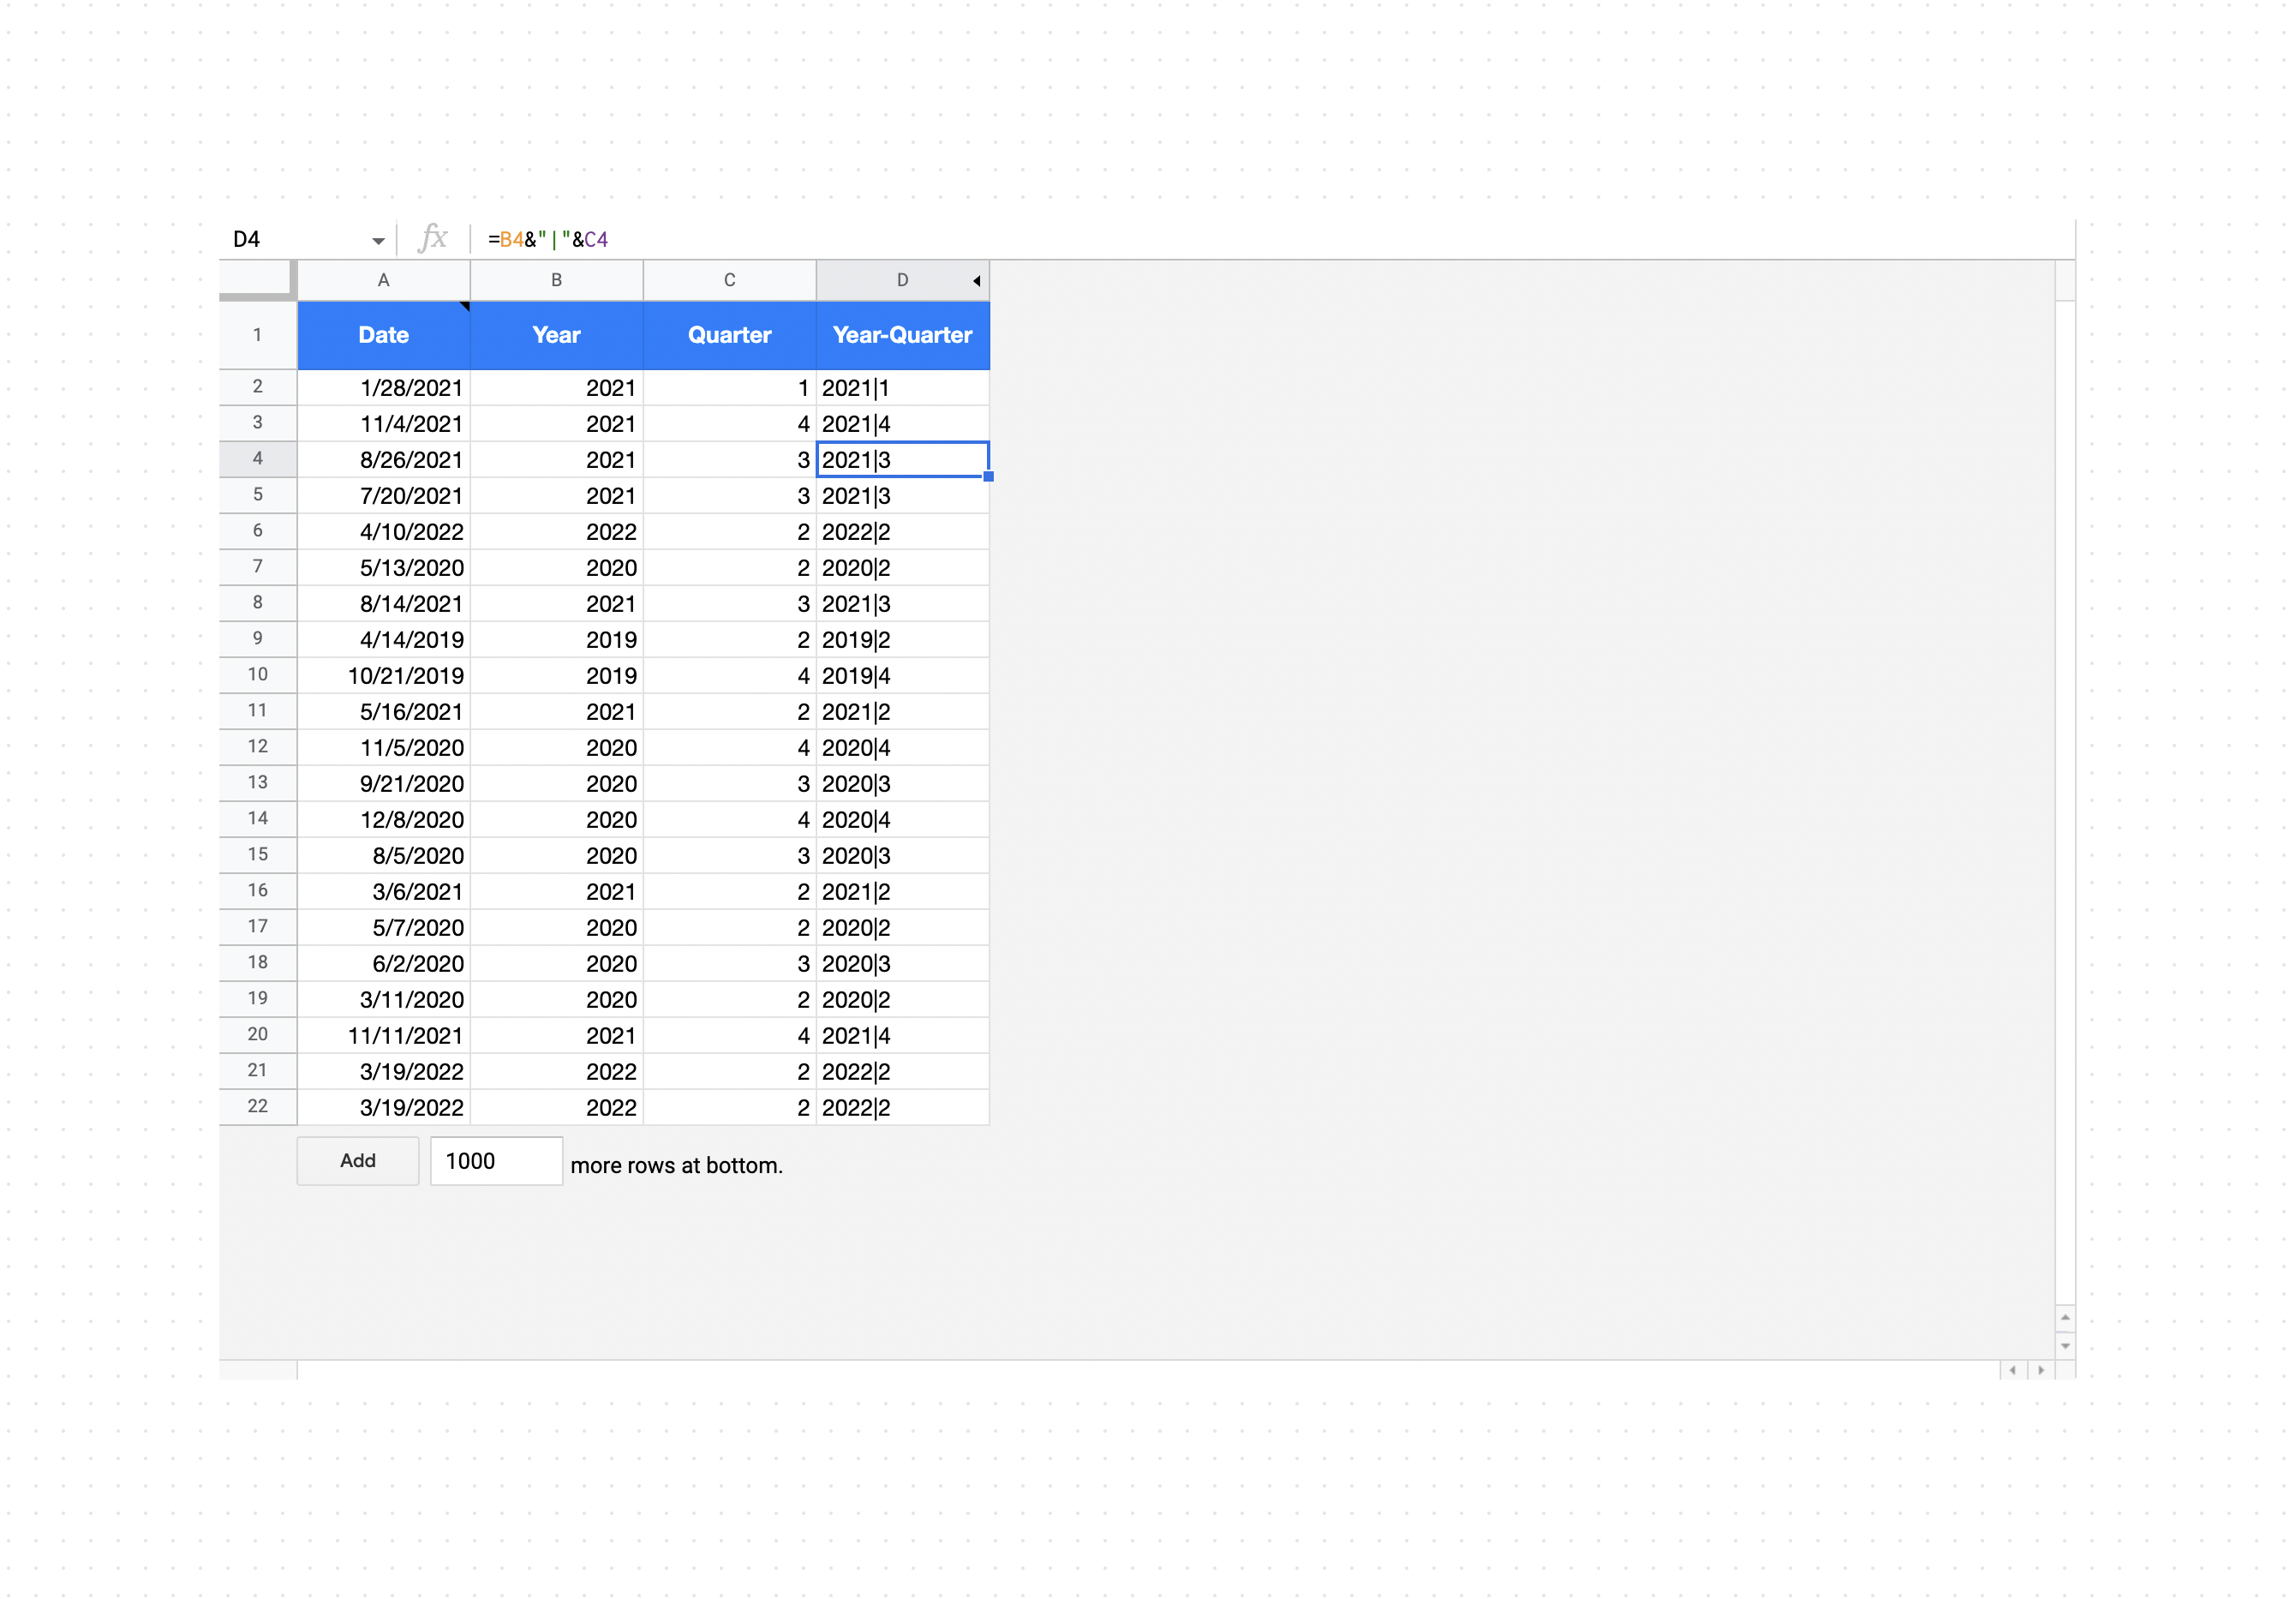Image resolution: width=2296 pixels, height=1599 pixels.
Task: Click the blue fill handle of cell D4
Action: pos(988,477)
